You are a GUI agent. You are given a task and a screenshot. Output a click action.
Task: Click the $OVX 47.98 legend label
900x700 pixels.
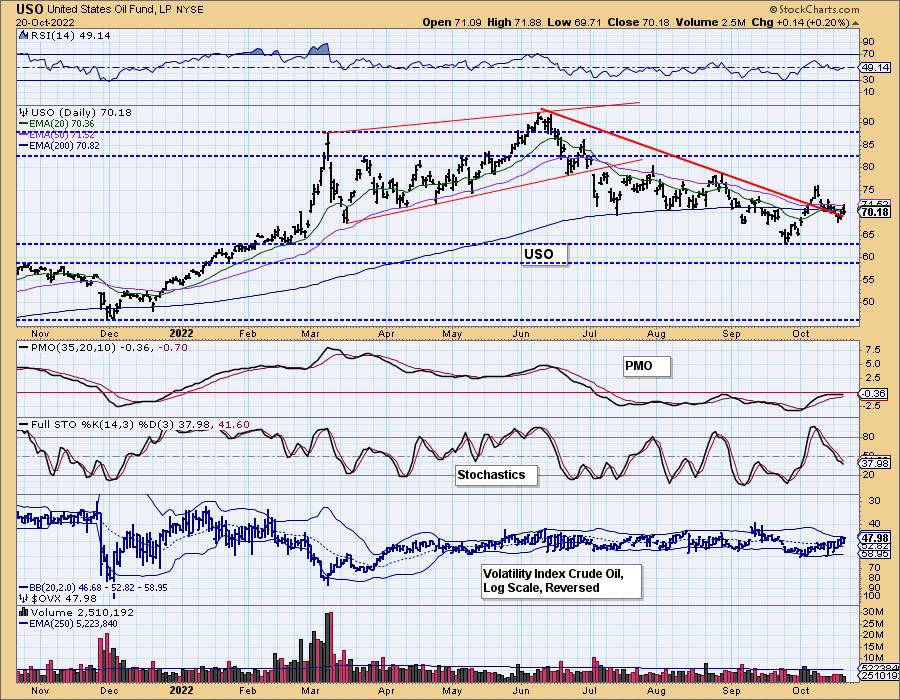[x=64, y=598]
